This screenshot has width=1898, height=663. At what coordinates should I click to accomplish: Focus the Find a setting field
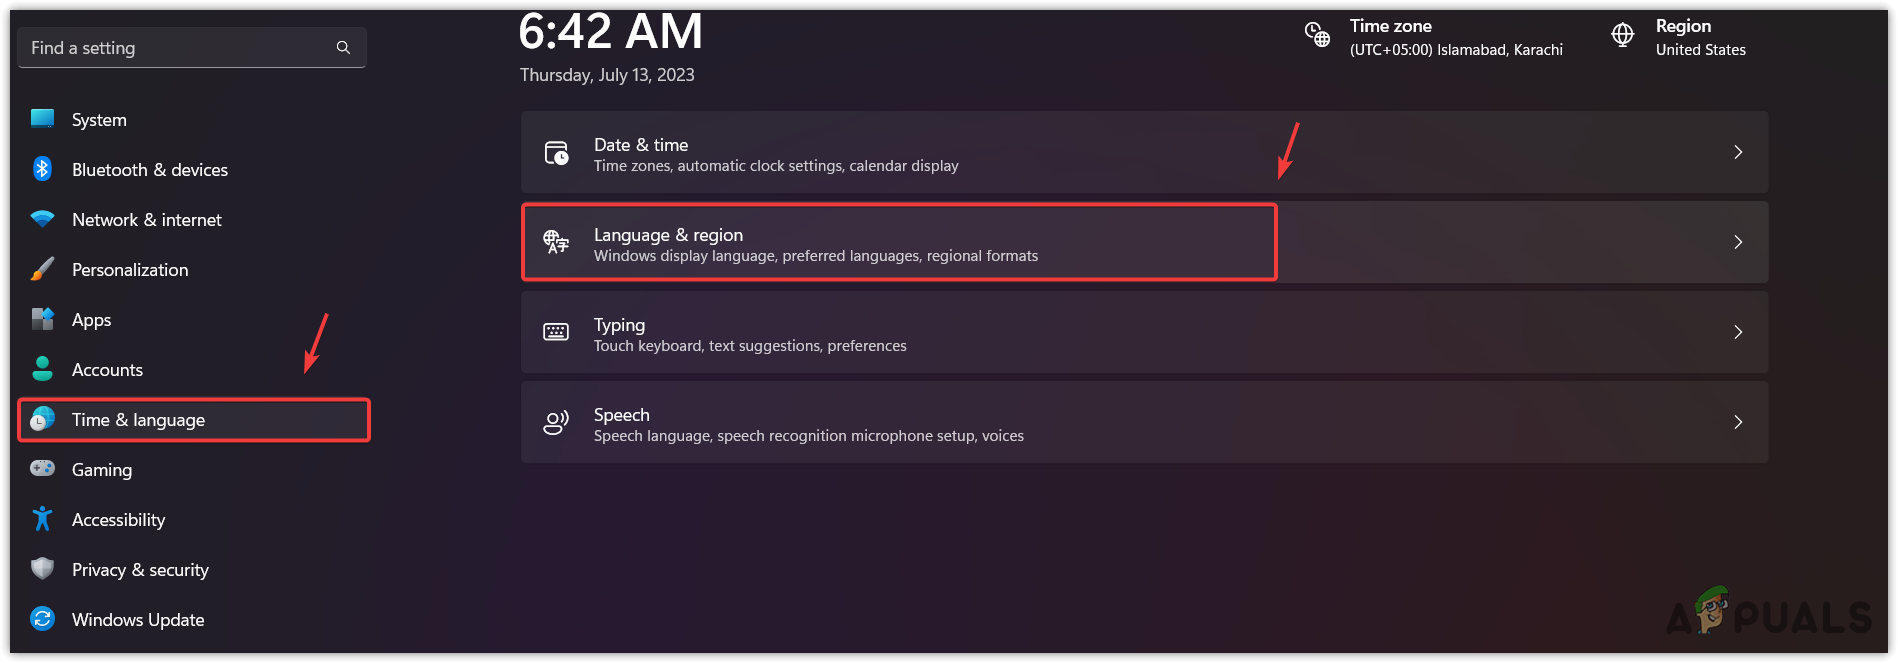click(180, 48)
